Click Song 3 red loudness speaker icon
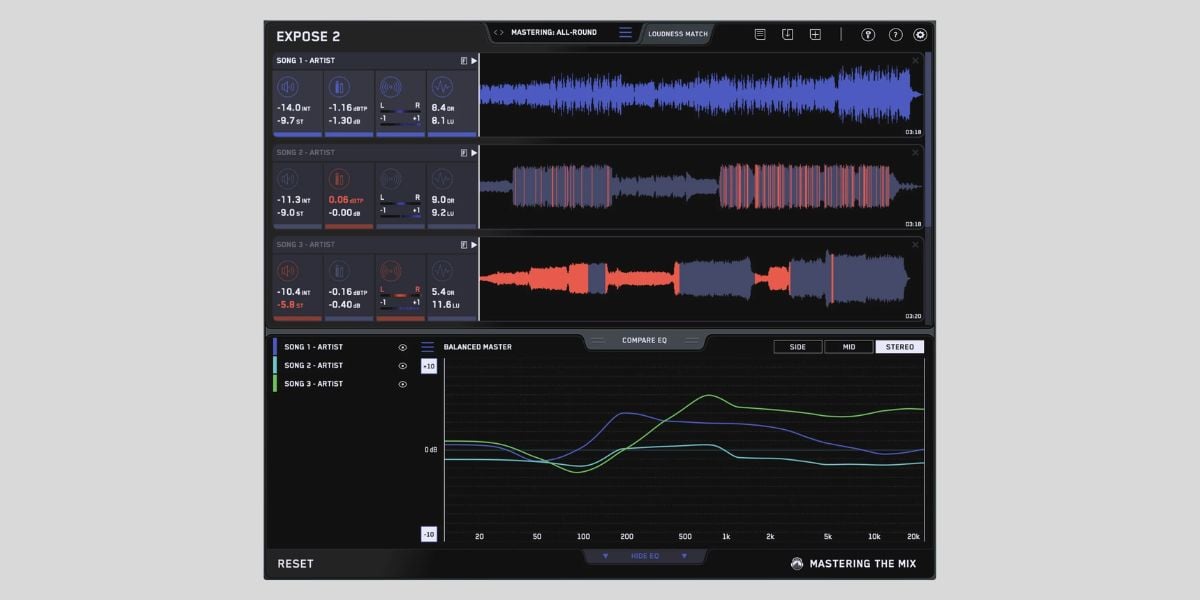1200x600 pixels. (x=288, y=271)
